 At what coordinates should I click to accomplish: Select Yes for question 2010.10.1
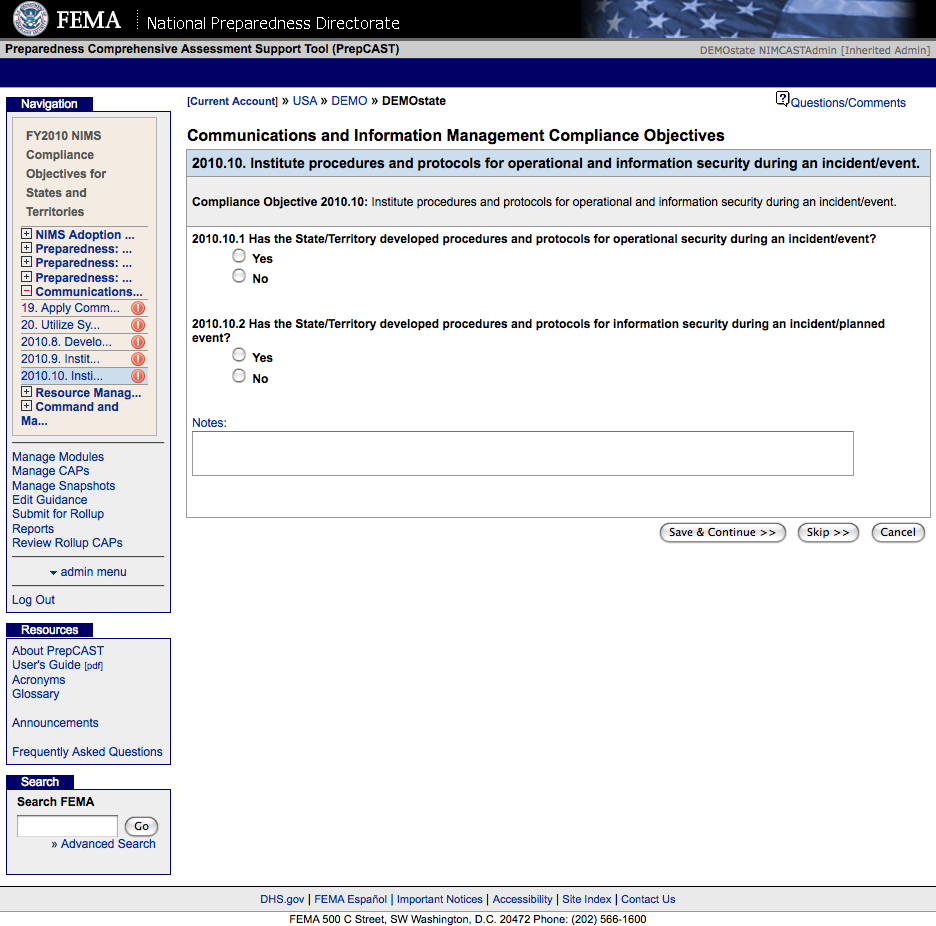tap(239, 256)
